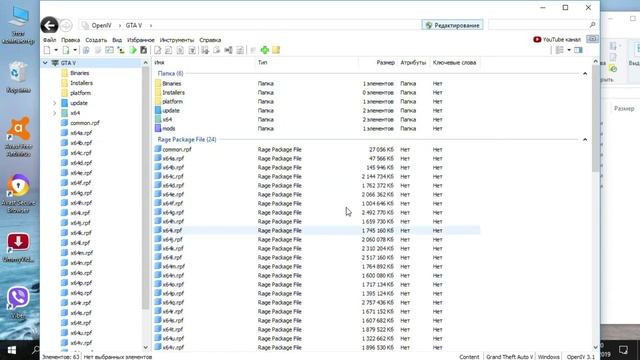
Task: Click the yellow folder icon in toolbar
Action: pos(276,50)
